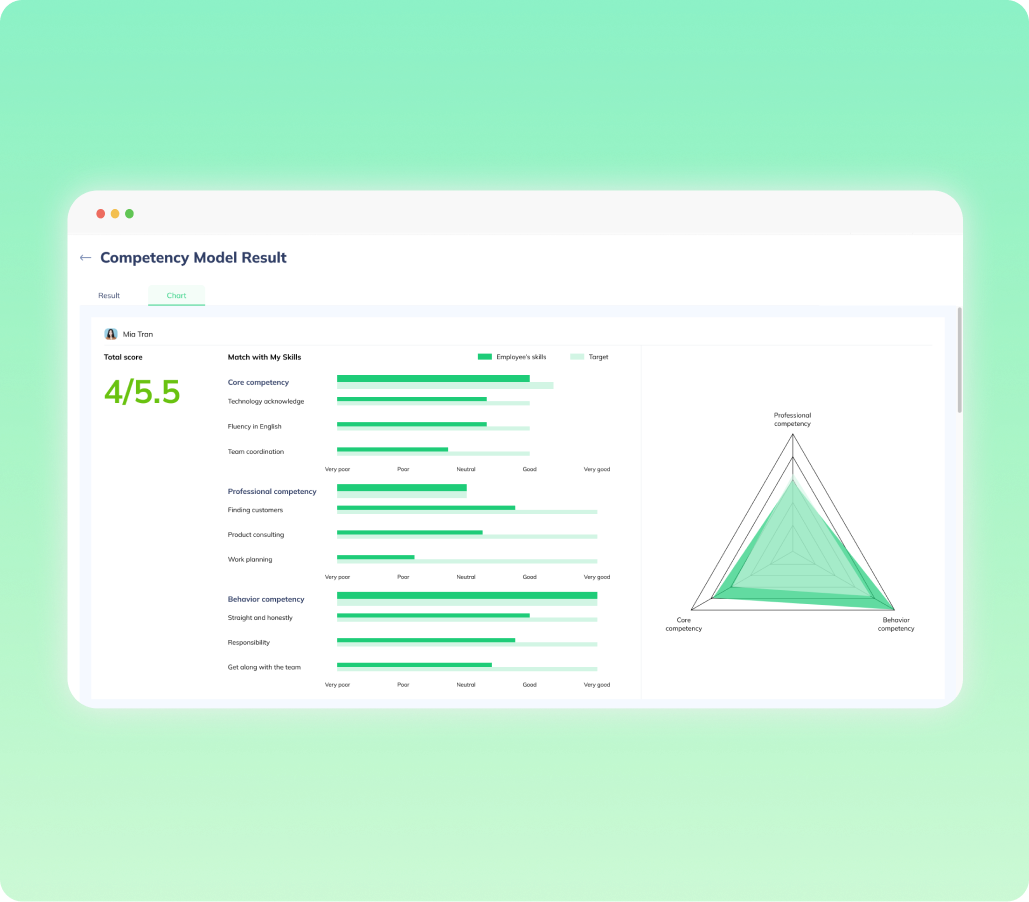The height and width of the screenshot is (902, 1029).
Task: Click the Professional competency radar chart label
Action: coord(792,419)
